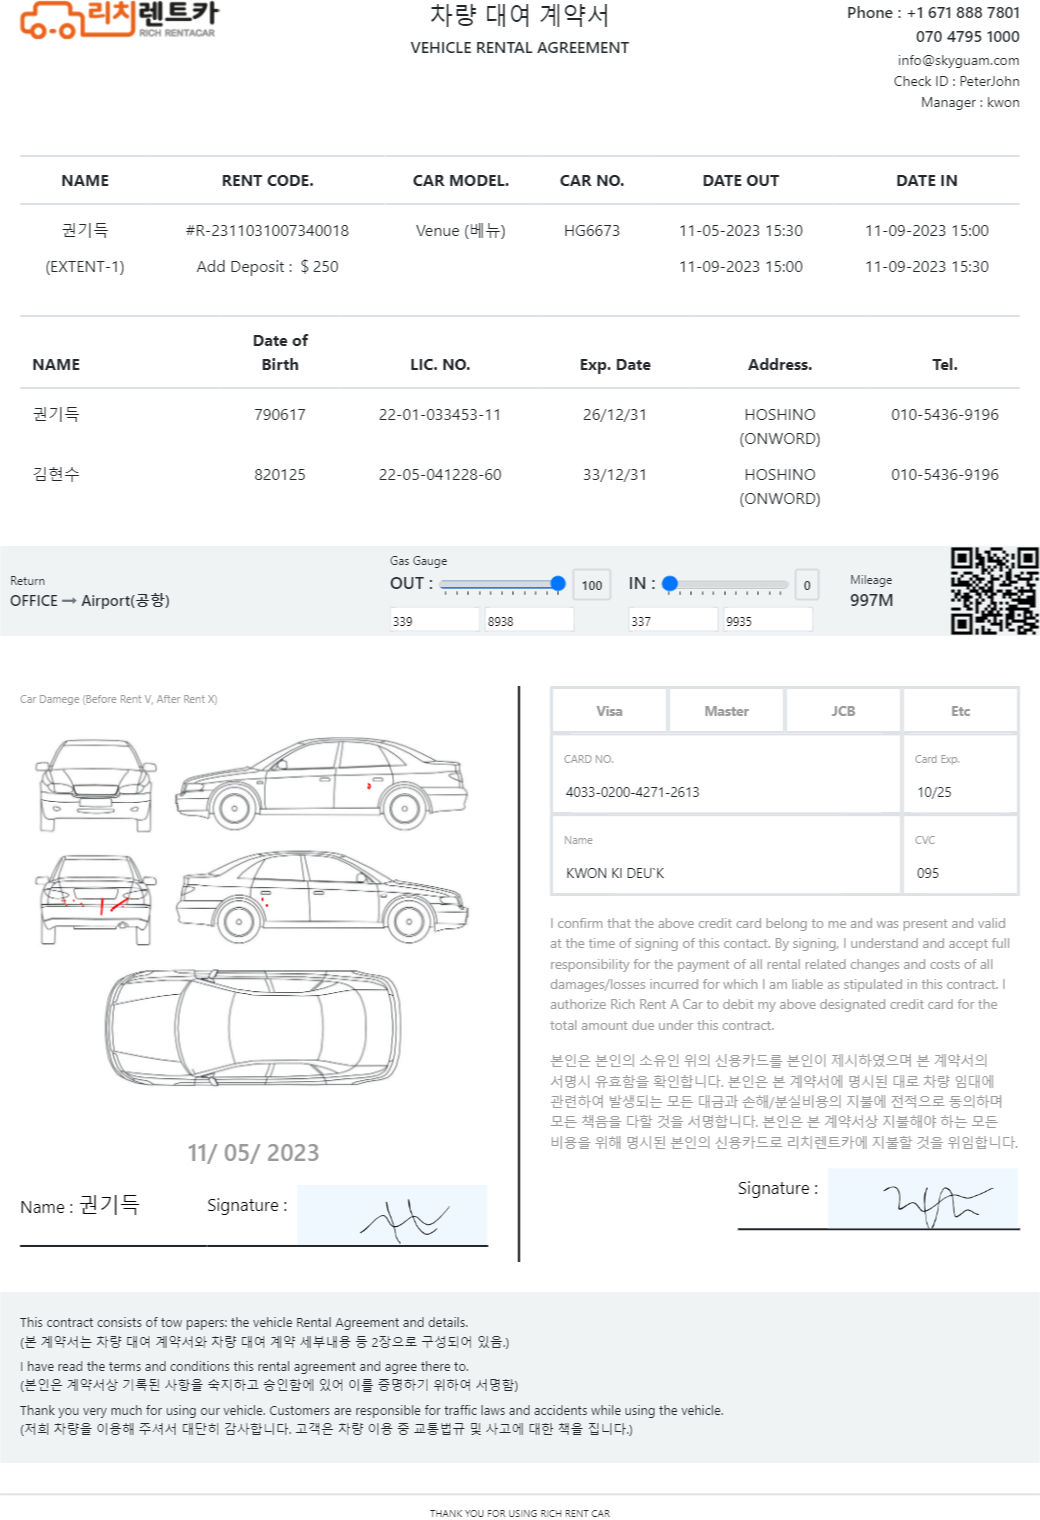
Task: Click the rent code #R-2311031007340018
Action: click(x=267, y=231)
